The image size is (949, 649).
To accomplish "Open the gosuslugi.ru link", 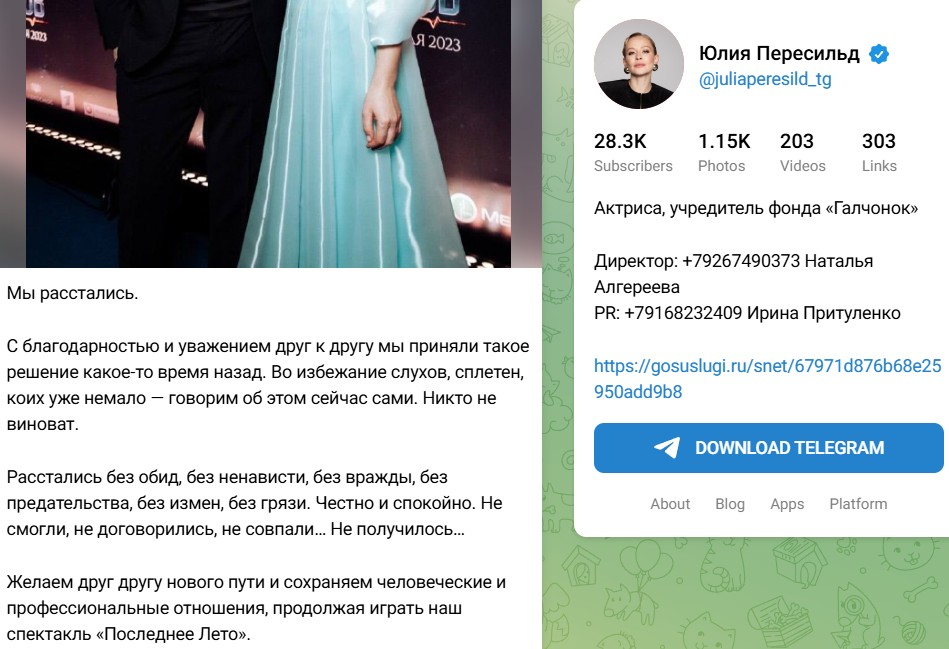I will point(767,378).
